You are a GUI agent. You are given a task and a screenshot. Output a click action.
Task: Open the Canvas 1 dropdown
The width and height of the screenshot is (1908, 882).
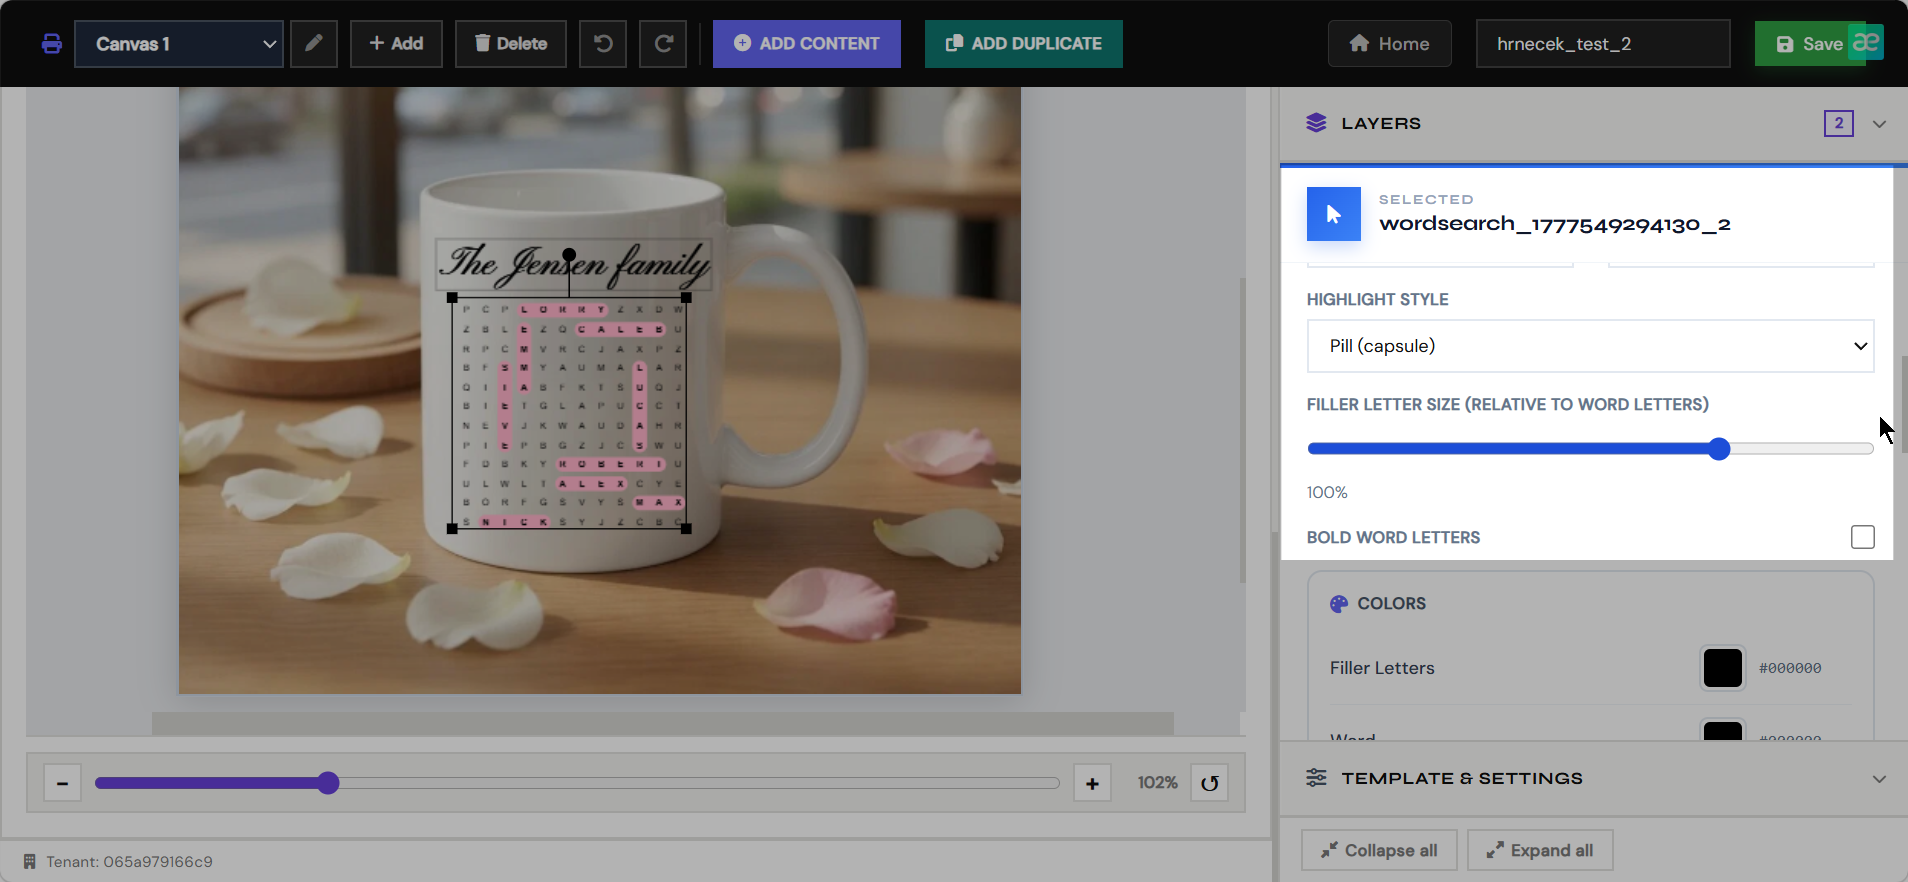[179, 44]
